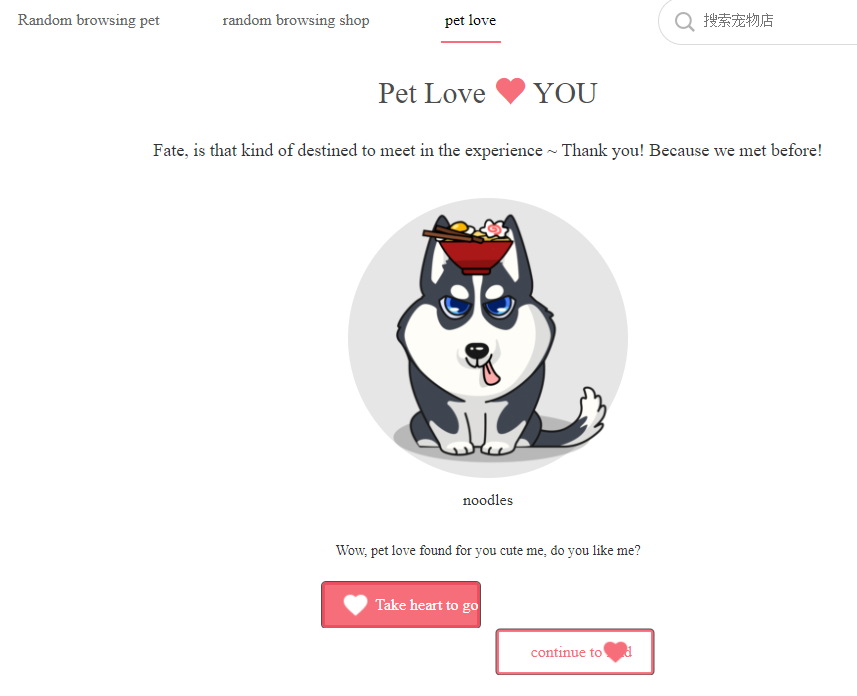The image size is (857, 696).
Task: Click the YOU text in heading
Action: click(565, 93)
